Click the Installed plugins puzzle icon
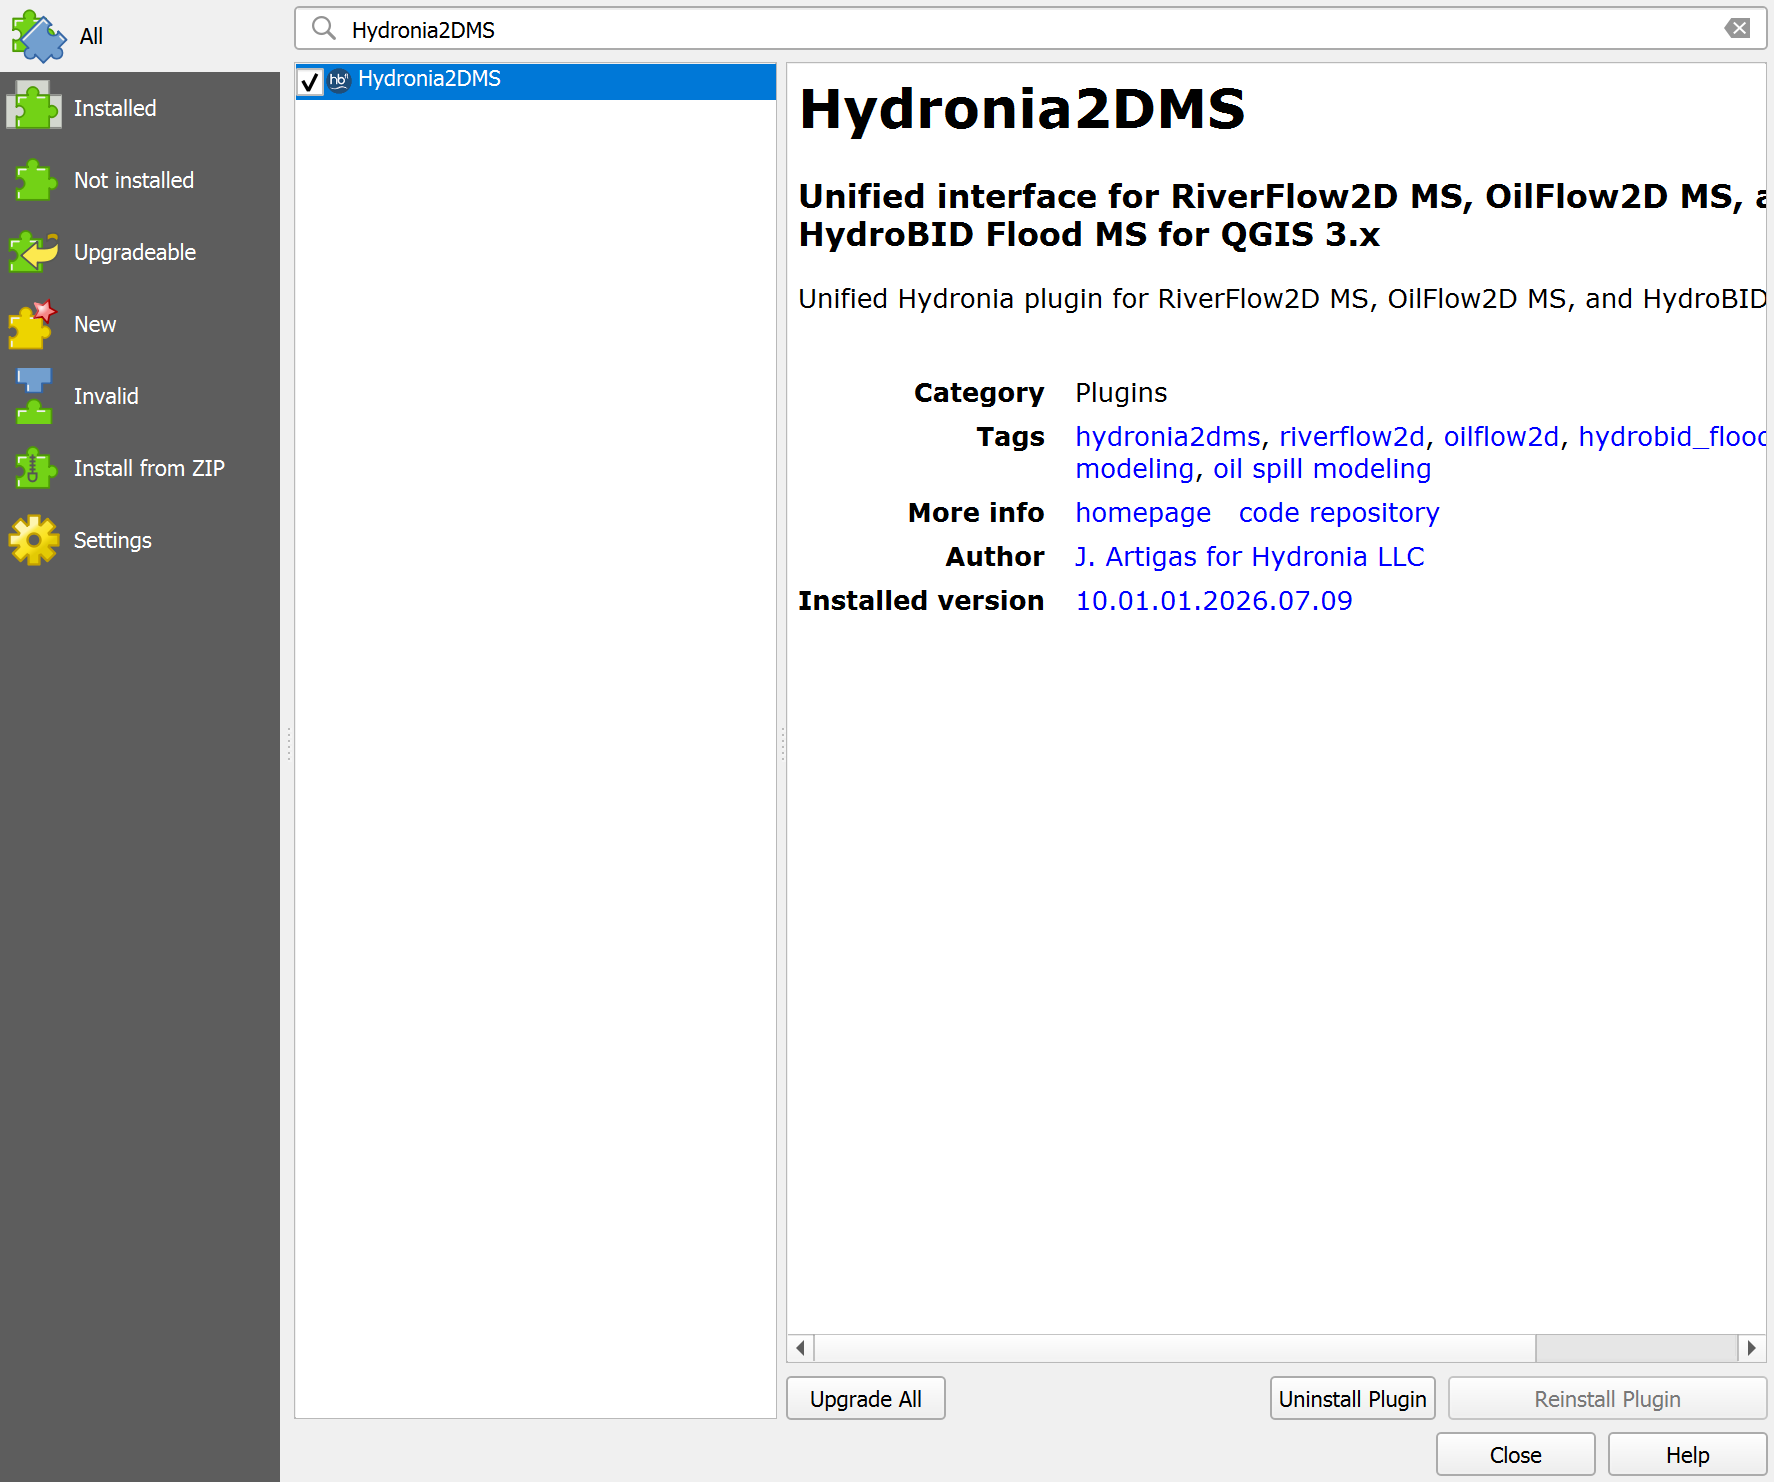Image resolution: width=1774 pixels, height=1482 pixels. (x=34, y=107)
